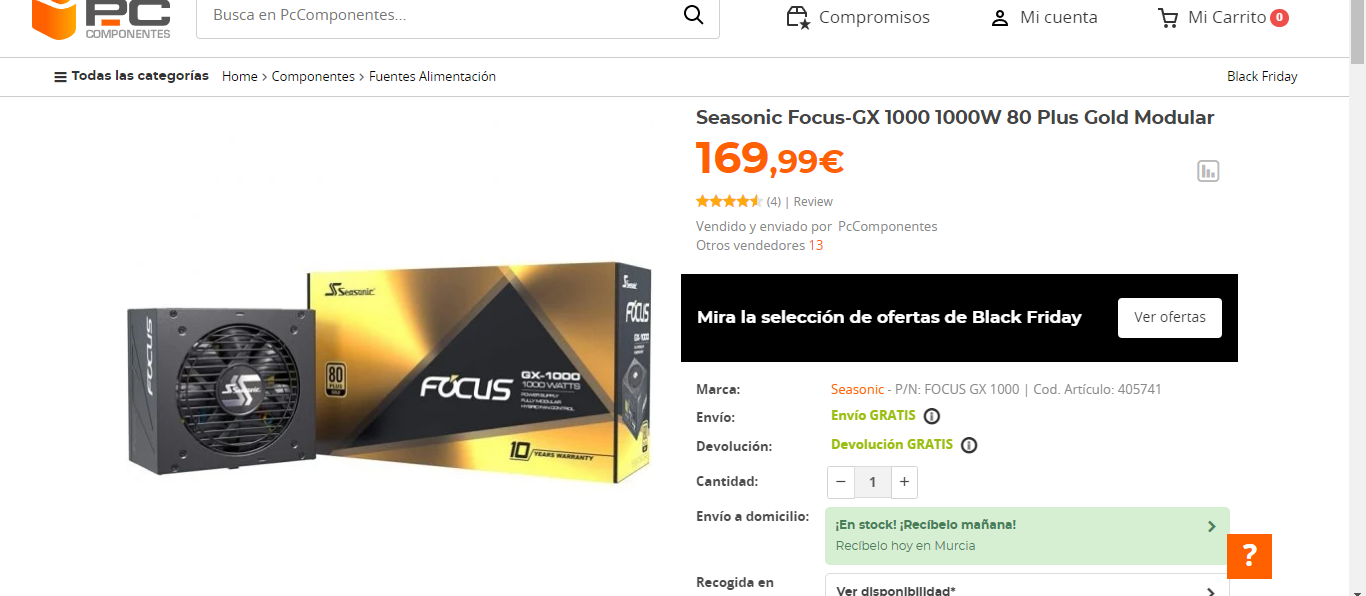Image resolution: width=1366 pixels, height=596 pixels.
Task: Show Envío GRATIS info icon
Action: (x=932, y=416)
